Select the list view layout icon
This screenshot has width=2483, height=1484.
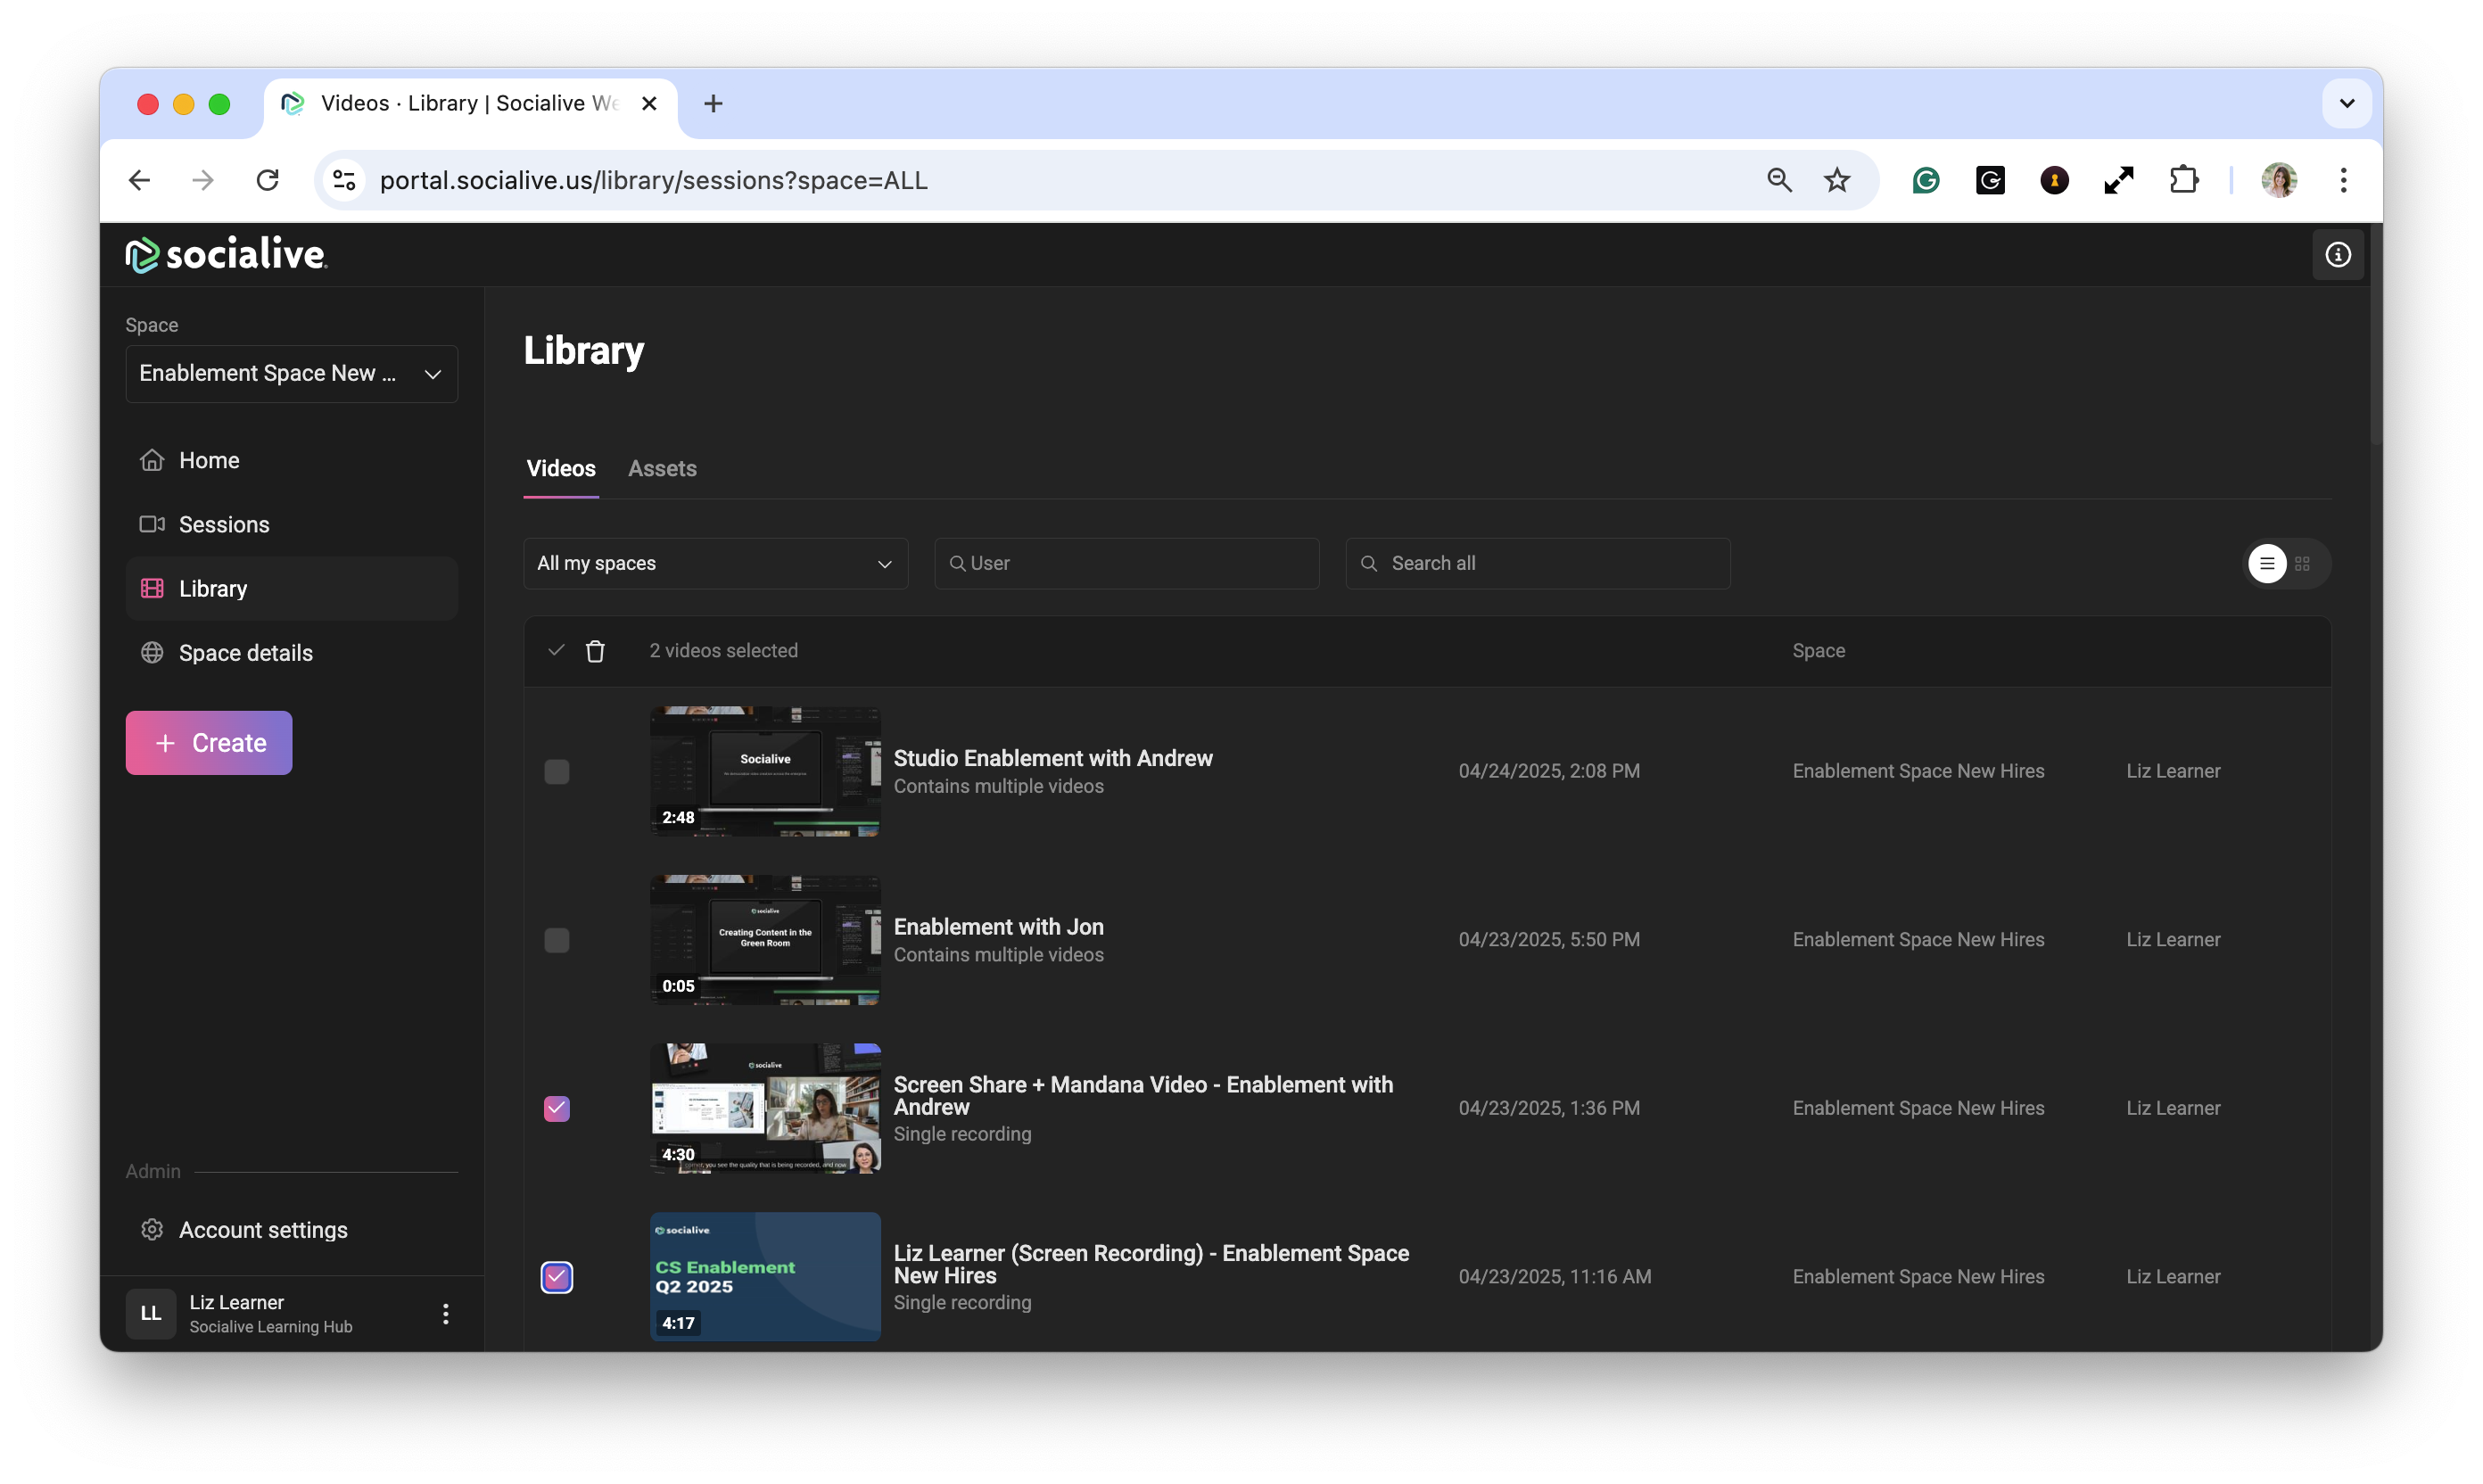pyautogui.click(x=2267, y=564)
